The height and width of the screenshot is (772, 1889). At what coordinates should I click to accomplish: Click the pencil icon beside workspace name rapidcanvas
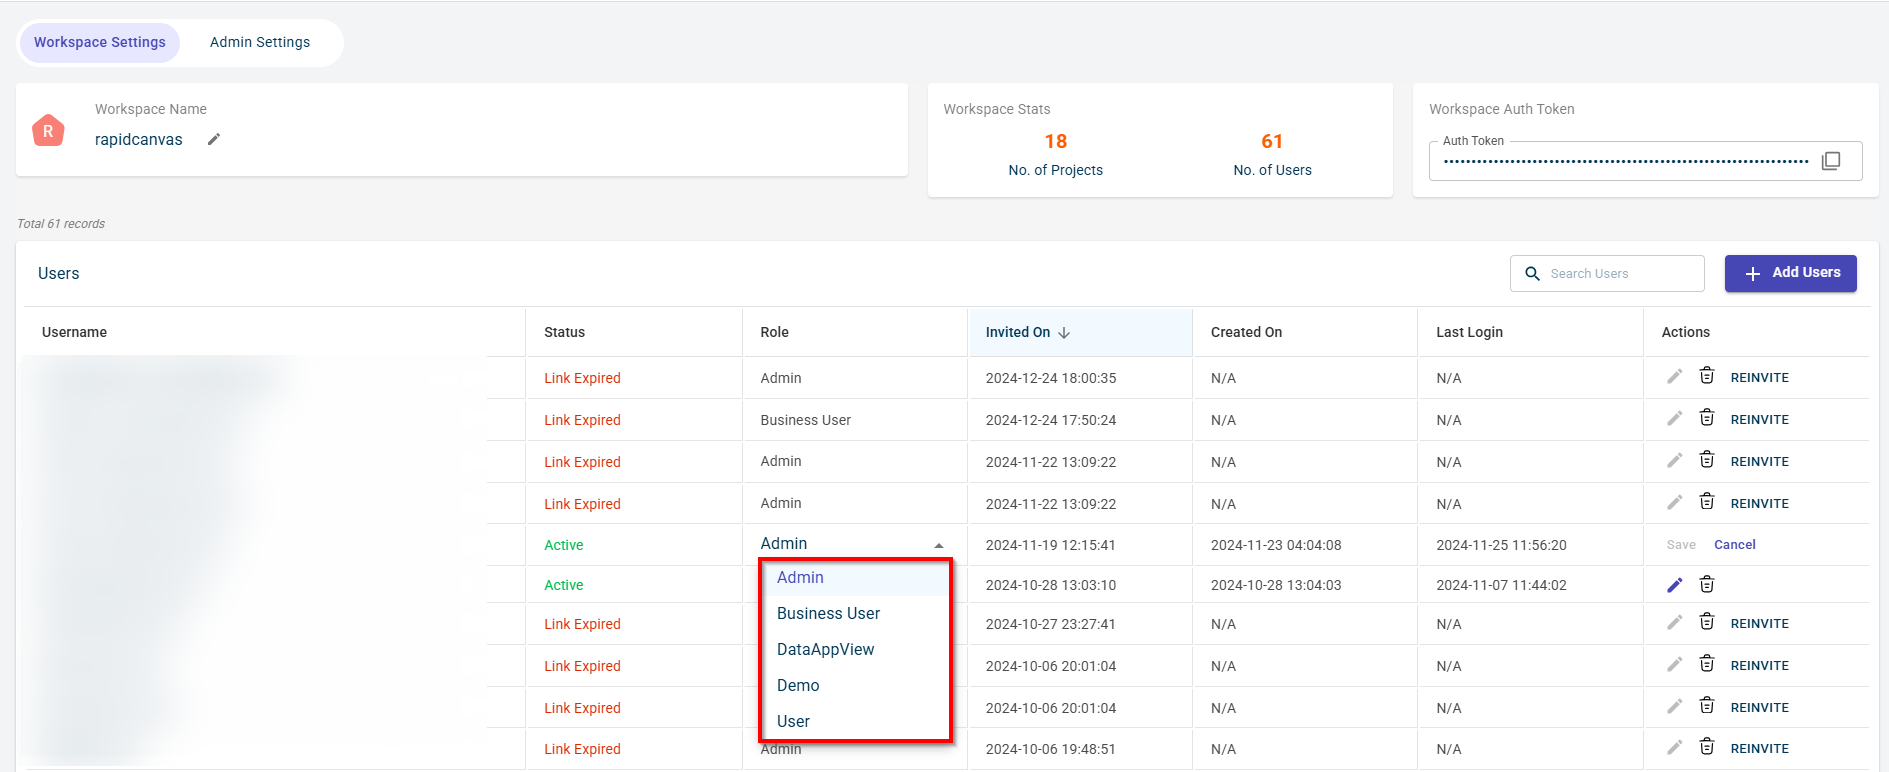point(213,140)
